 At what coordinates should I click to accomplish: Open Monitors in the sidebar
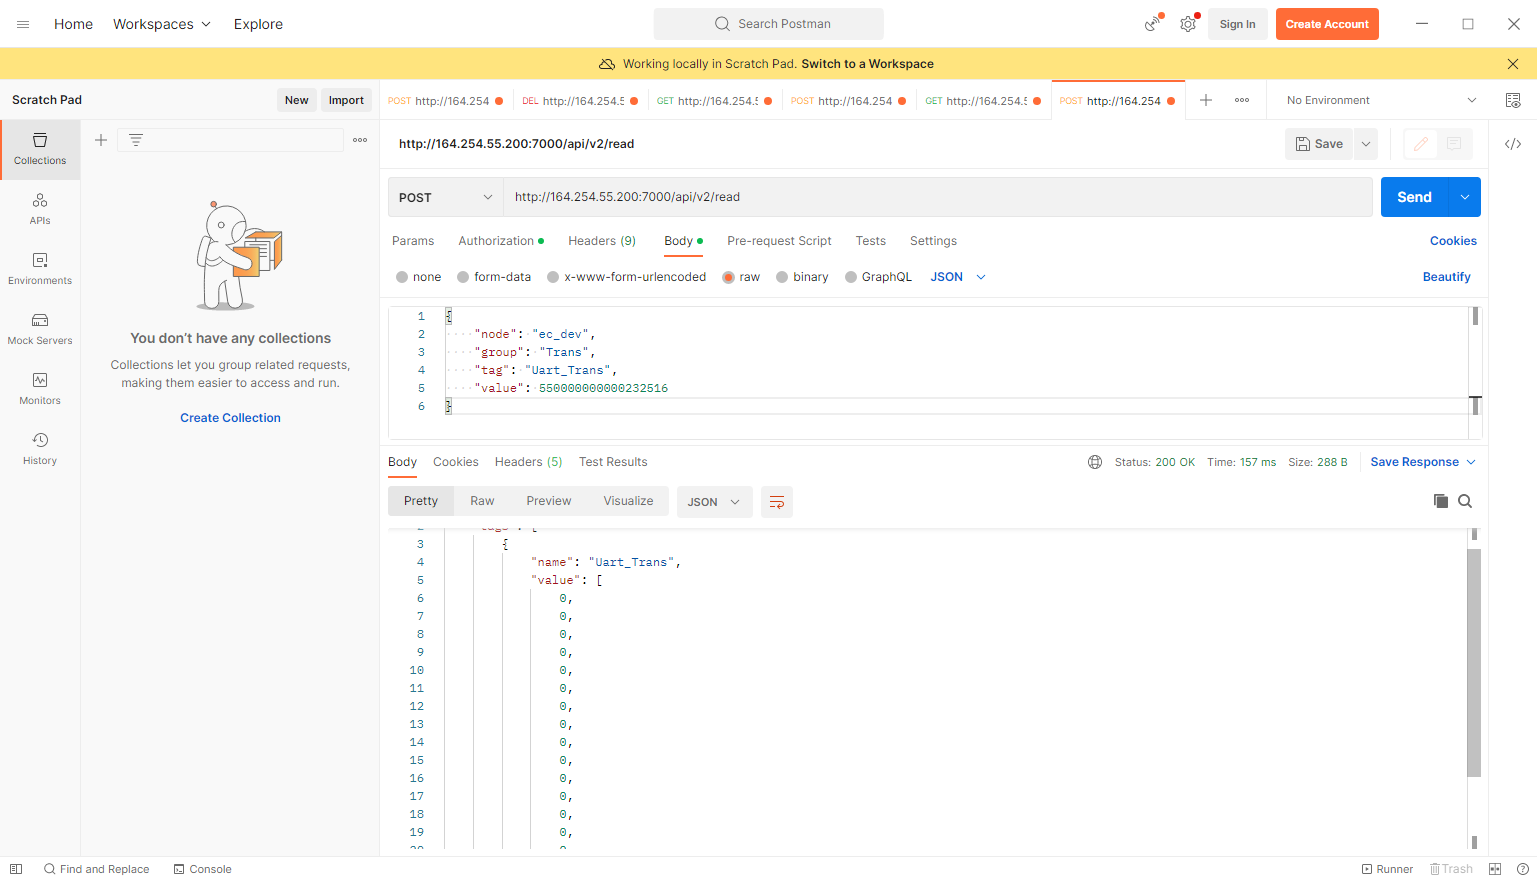tap(40, 389)
